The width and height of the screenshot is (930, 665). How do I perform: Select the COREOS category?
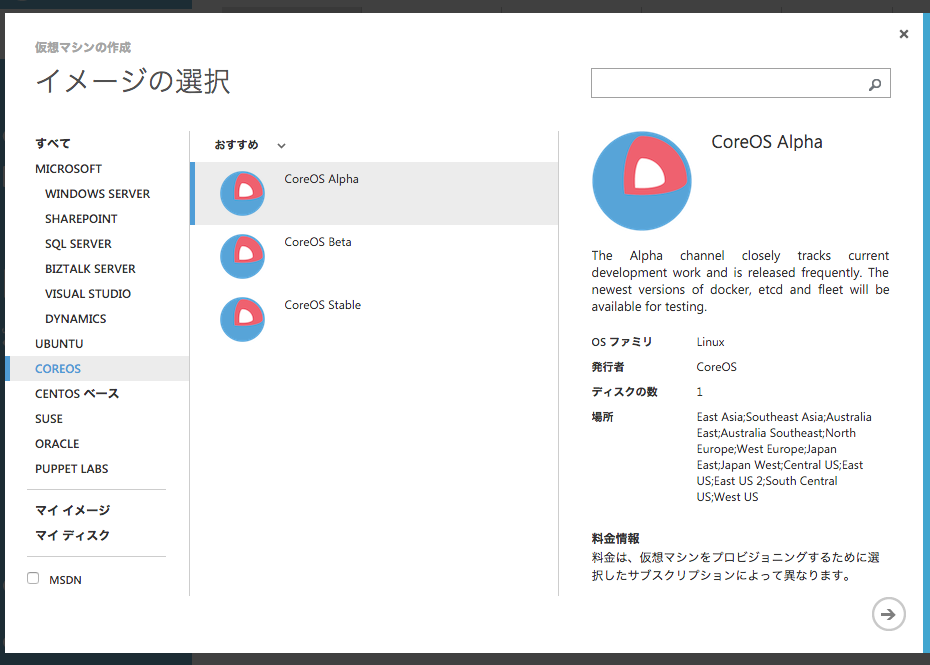97,368
